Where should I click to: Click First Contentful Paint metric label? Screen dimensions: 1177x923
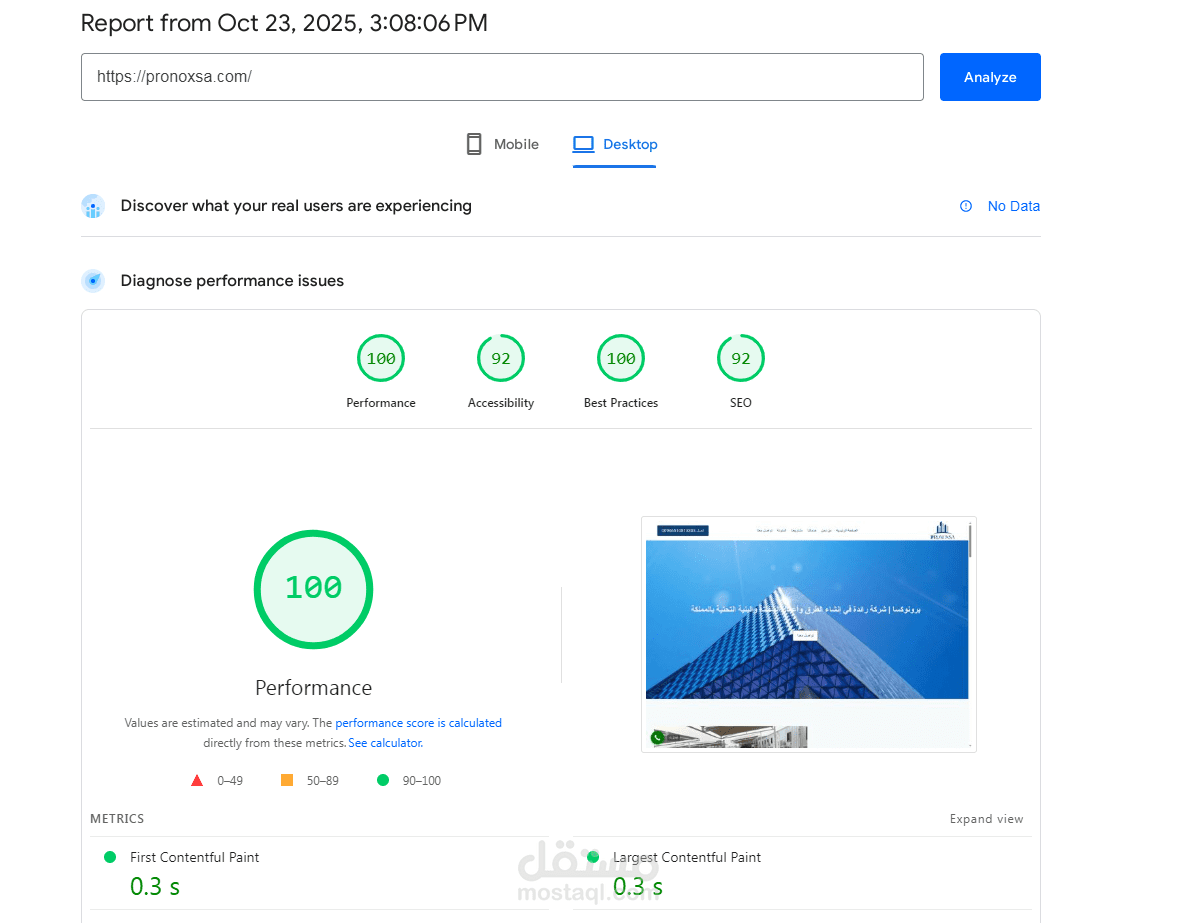tap(194, 857)
